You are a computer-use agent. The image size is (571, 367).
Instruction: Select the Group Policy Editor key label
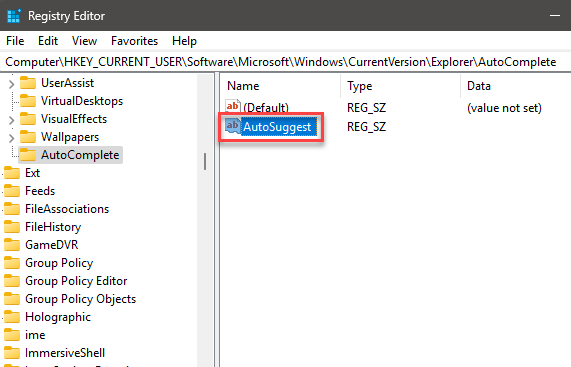click(x=76, y=281)
